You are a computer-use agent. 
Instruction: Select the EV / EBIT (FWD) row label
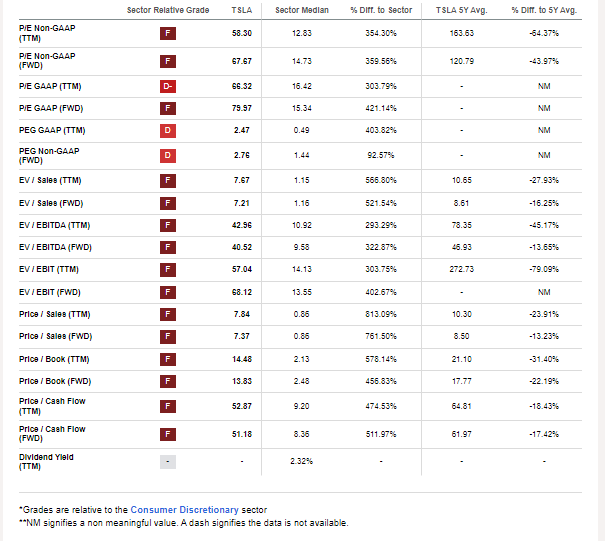coord(50,292)
